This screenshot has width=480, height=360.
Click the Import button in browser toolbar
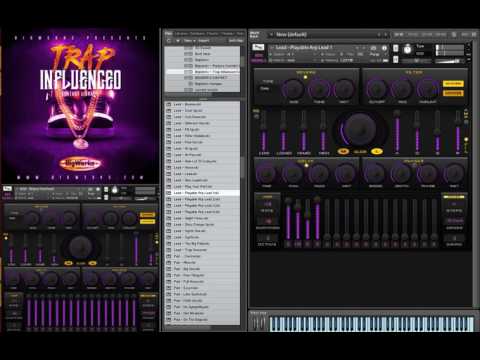pyautogui.click(x=204, y=41)
